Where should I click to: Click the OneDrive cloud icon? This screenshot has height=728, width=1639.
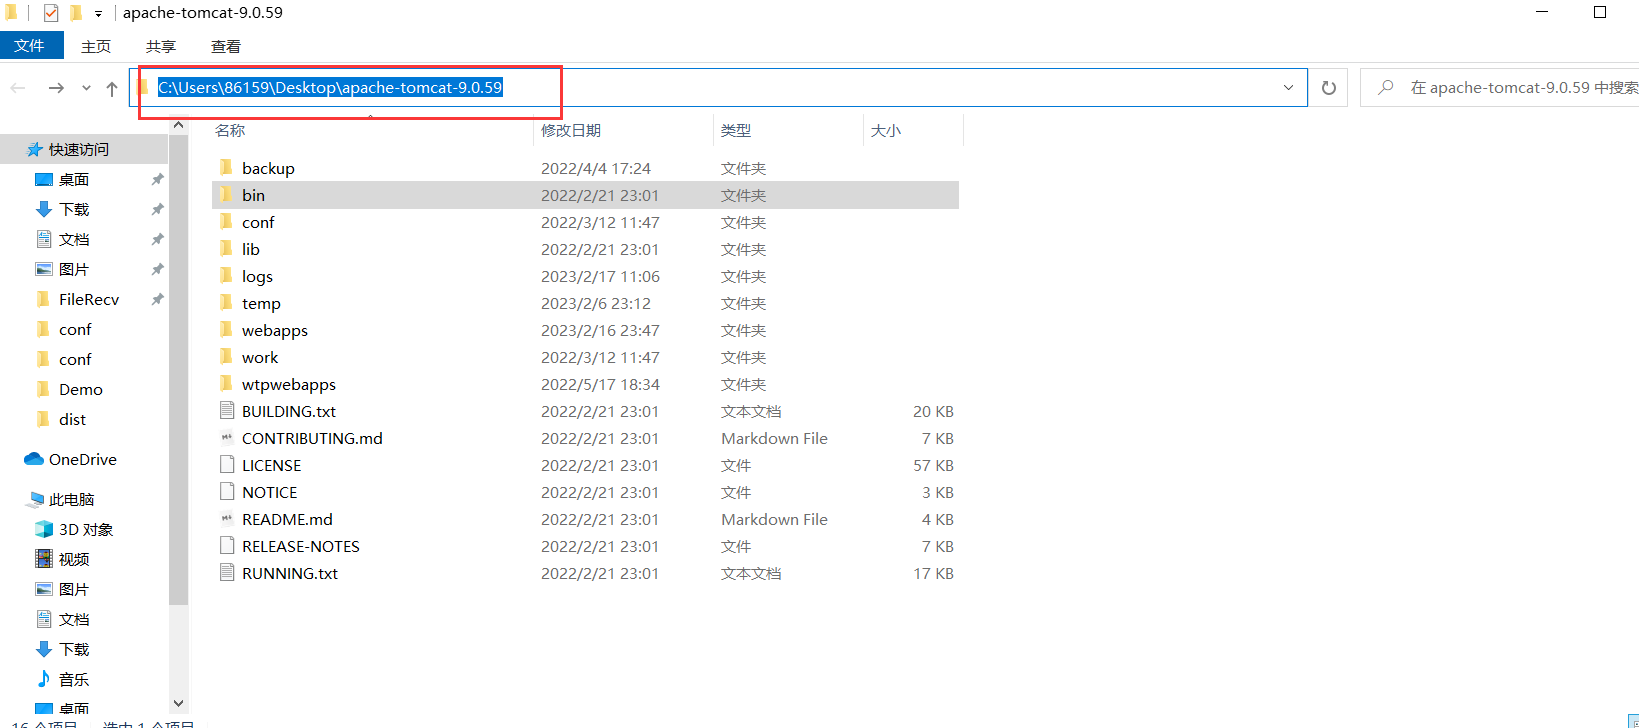pos(34,459)
